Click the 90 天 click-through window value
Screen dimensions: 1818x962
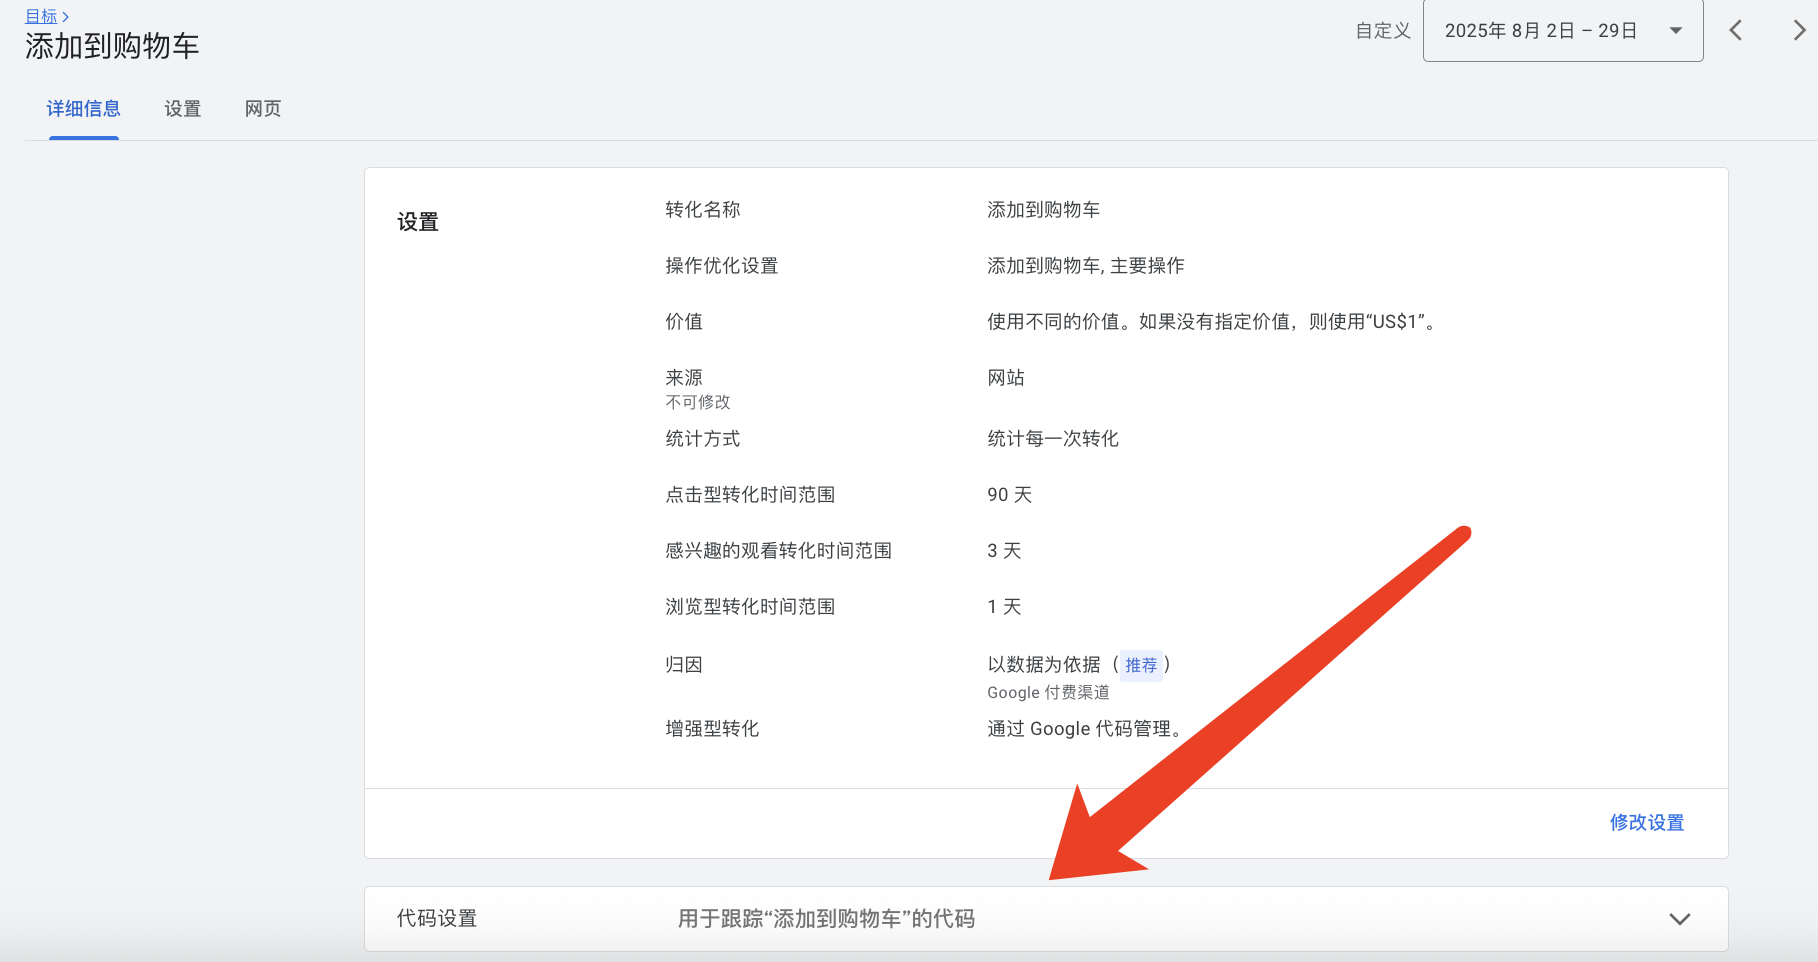(1009, 495)
